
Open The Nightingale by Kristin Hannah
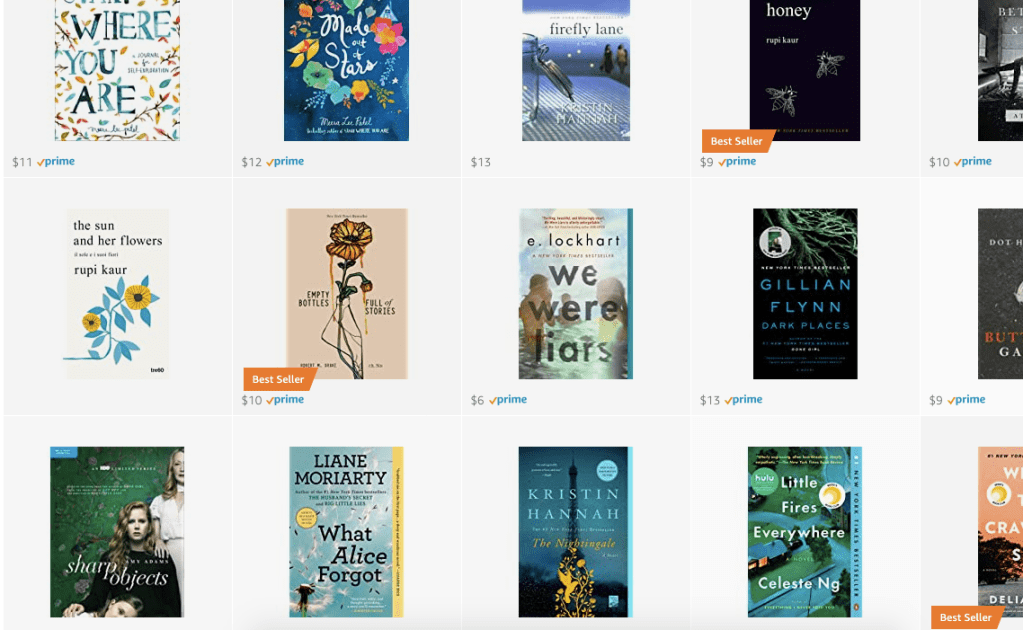click(x=575, y=532)
